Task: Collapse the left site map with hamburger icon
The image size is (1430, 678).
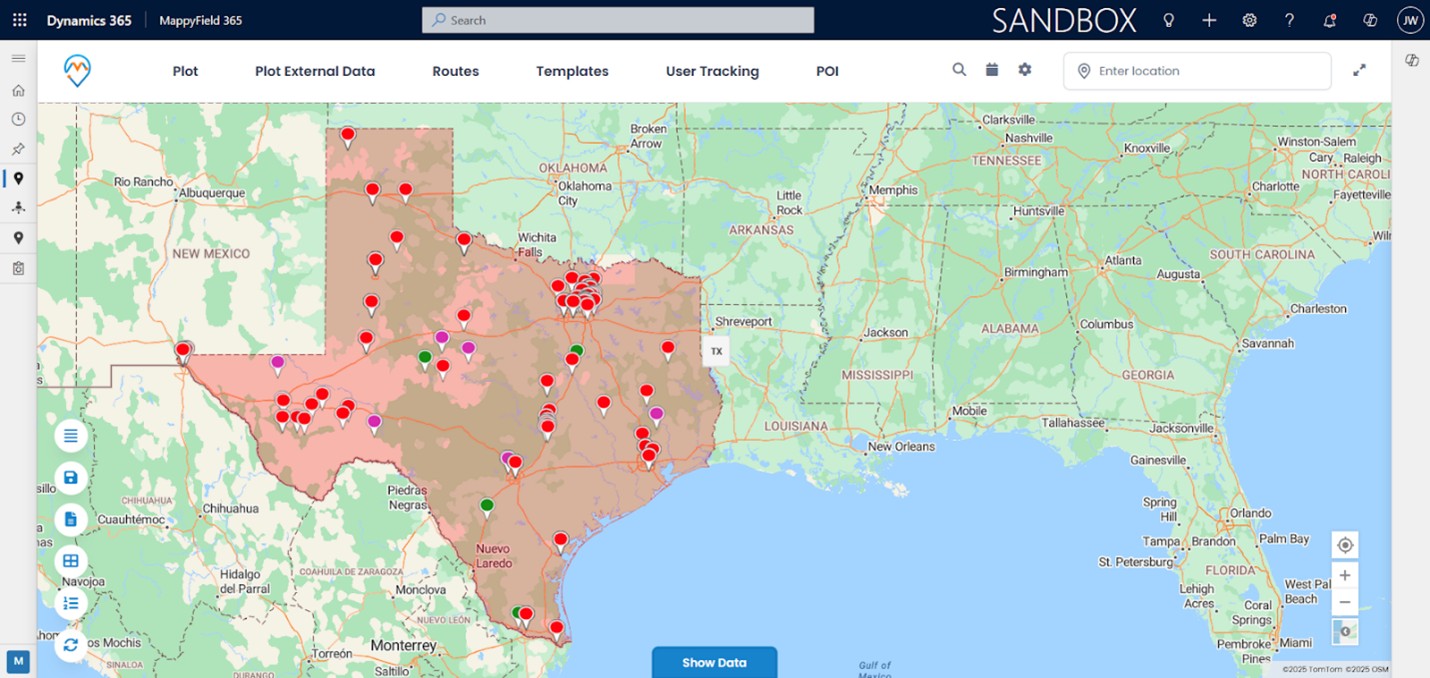Action: pos(18,59)
